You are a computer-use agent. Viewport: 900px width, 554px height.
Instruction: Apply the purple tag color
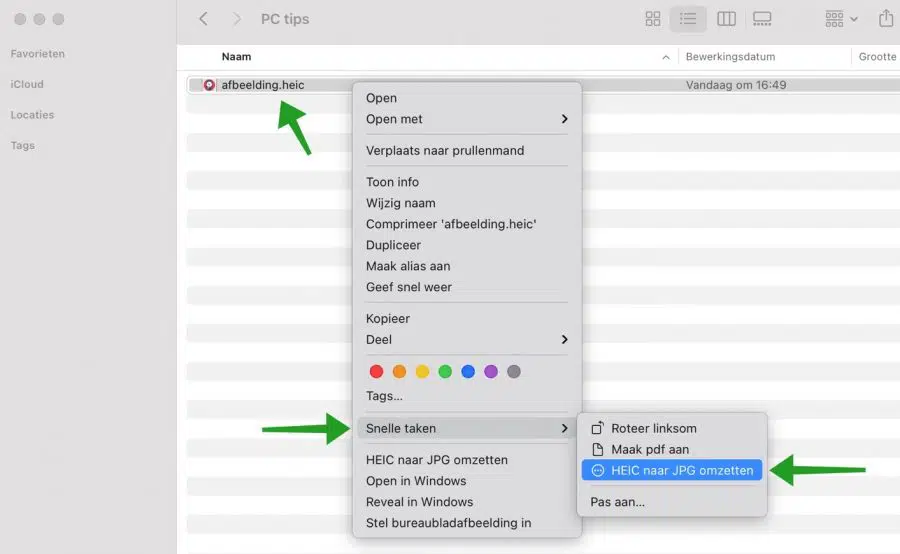click(x=491, y=371)
